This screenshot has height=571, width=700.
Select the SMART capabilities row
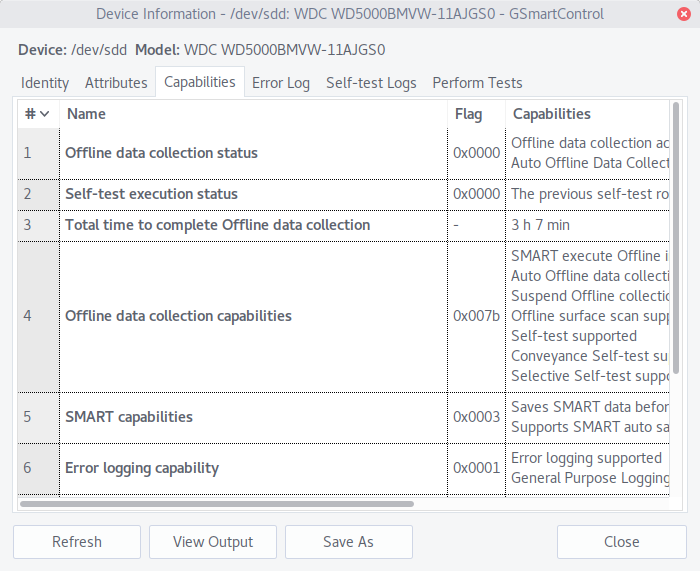[343, 417]
